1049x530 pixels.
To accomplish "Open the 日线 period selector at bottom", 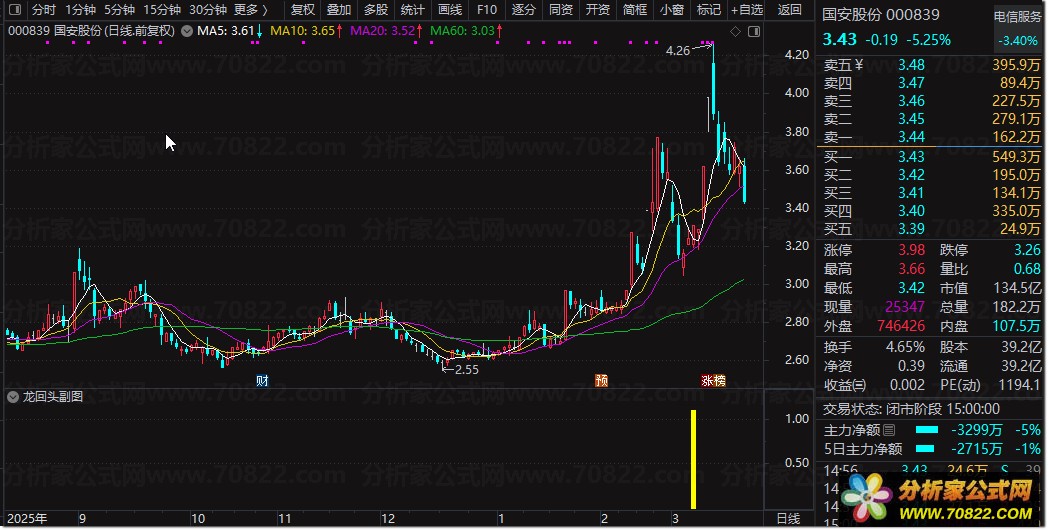I will (x=788, y=519).
